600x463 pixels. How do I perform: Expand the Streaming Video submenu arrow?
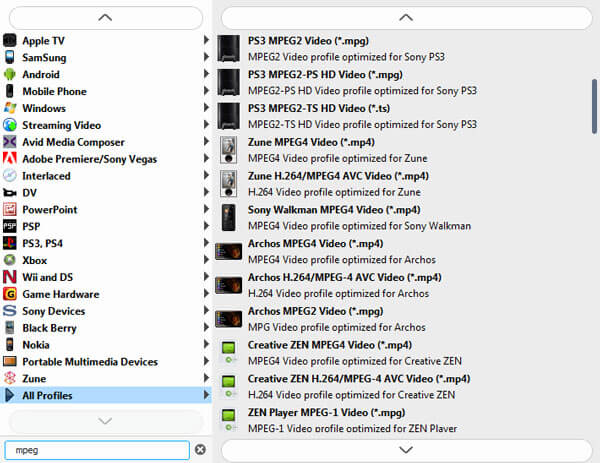click(206, 124)
